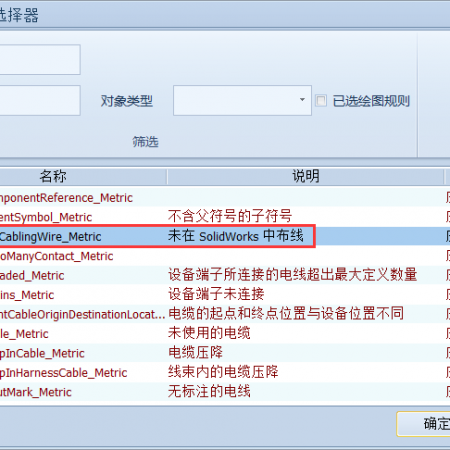Select the row 设备端子未连接
Image resolution: width=450 pixels, height=450 pixels.
pyautogui.click(x=225, y=295)
